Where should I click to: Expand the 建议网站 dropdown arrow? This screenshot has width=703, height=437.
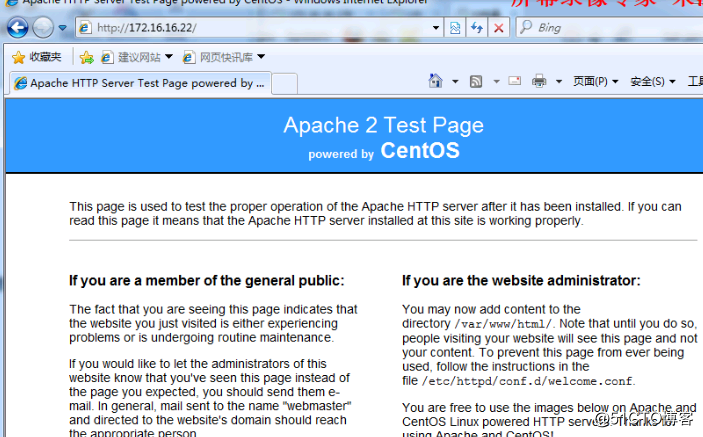(169, 57)
